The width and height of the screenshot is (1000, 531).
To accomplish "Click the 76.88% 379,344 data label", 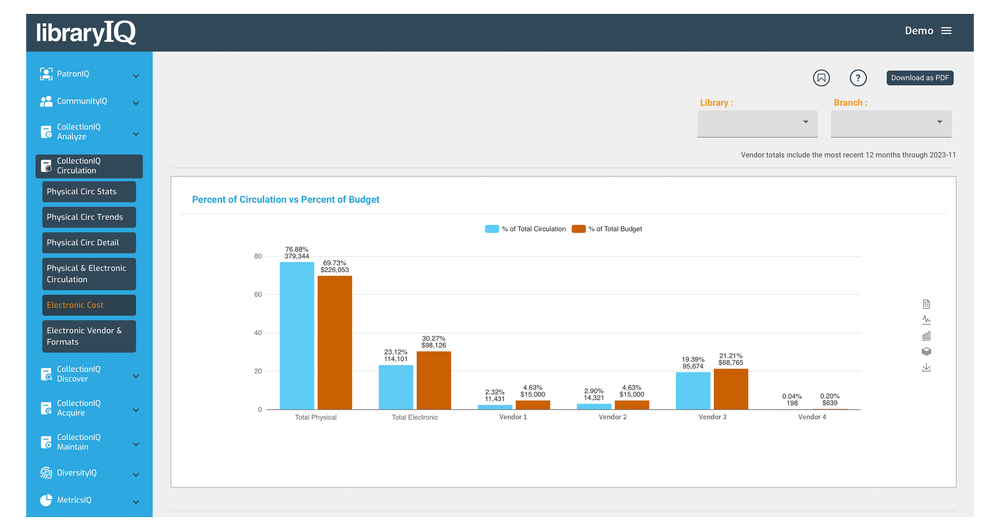I will click(297, 253).
